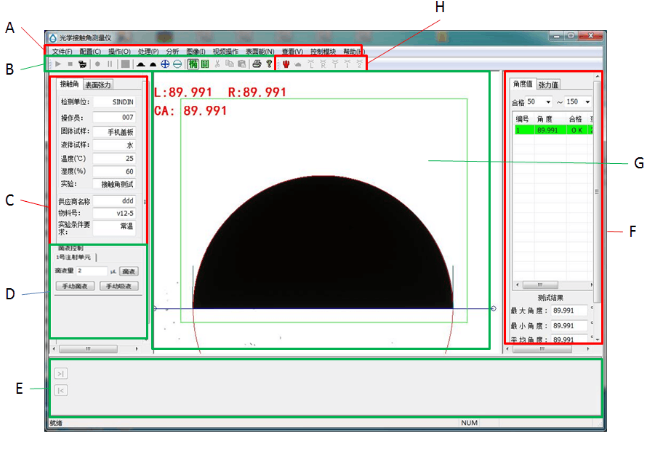Click the 温度(℃) field containing 25

tap(114, 158)
